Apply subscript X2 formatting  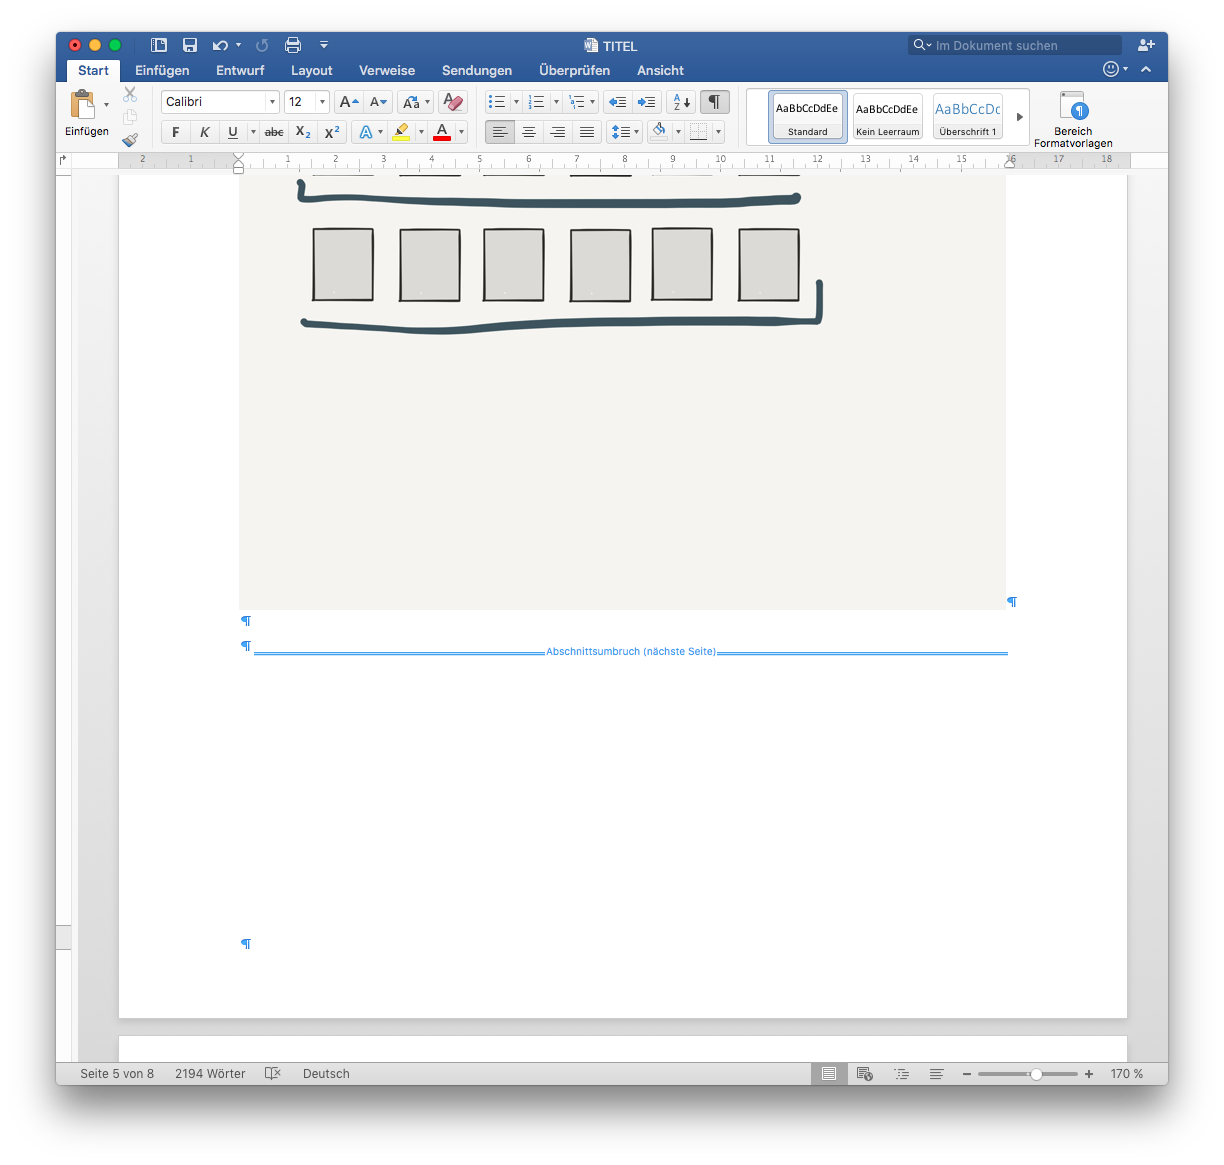click(x=303, y=132)
